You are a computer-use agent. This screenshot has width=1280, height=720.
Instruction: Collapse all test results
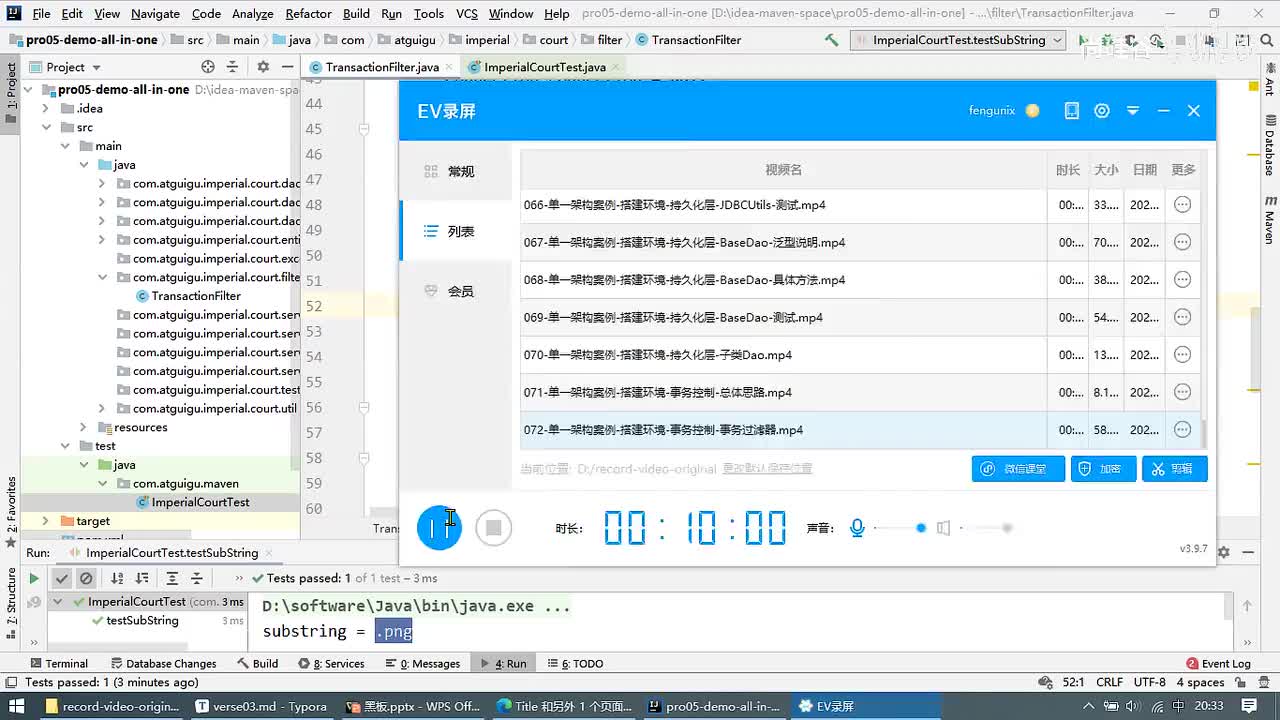196,578
